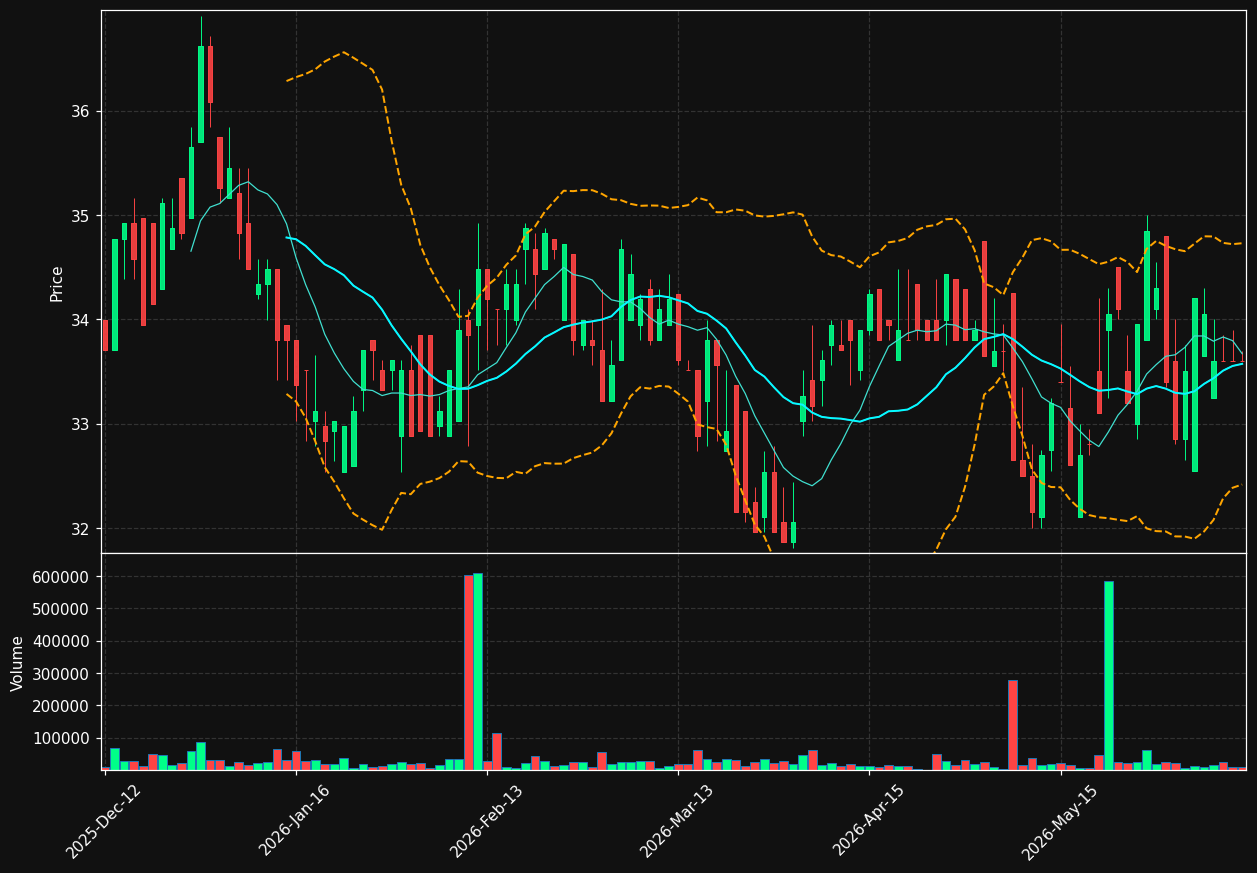Click the Price y-axis title
Screen dimensions: 1257x873
pyautogui.click(x=57, y=283)
